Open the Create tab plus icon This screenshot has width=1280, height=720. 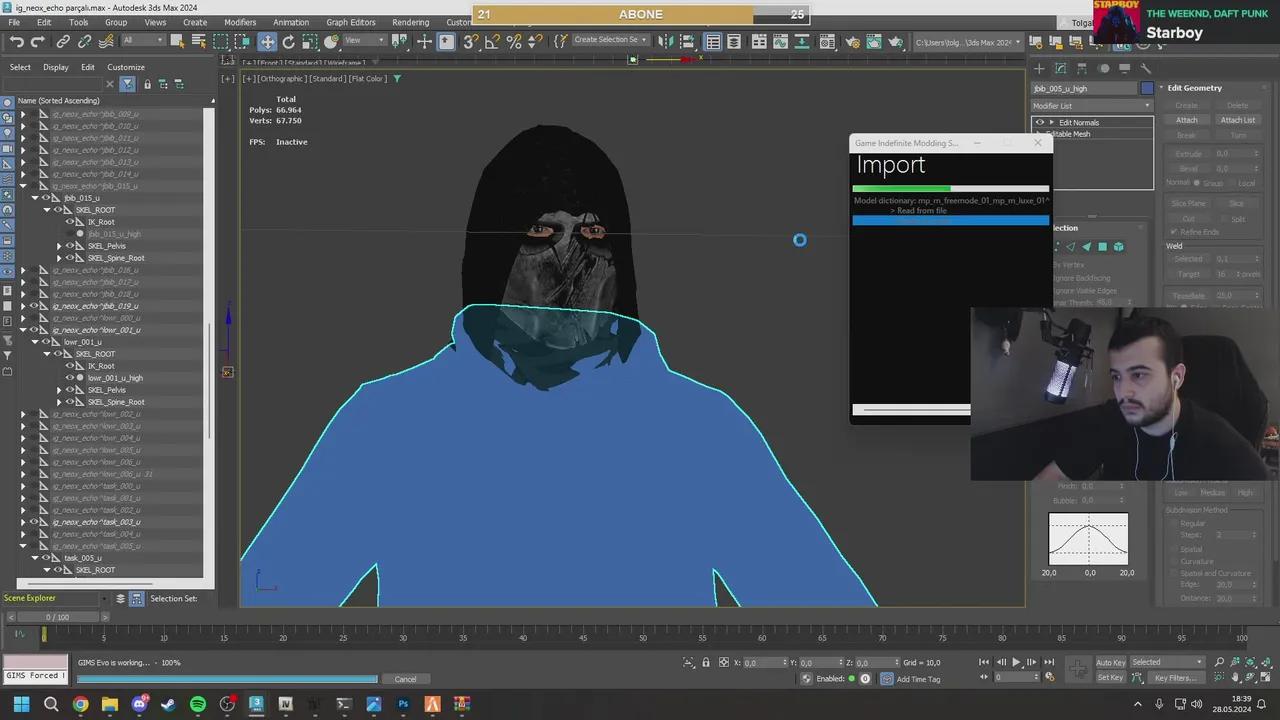tap(1039, 68)
